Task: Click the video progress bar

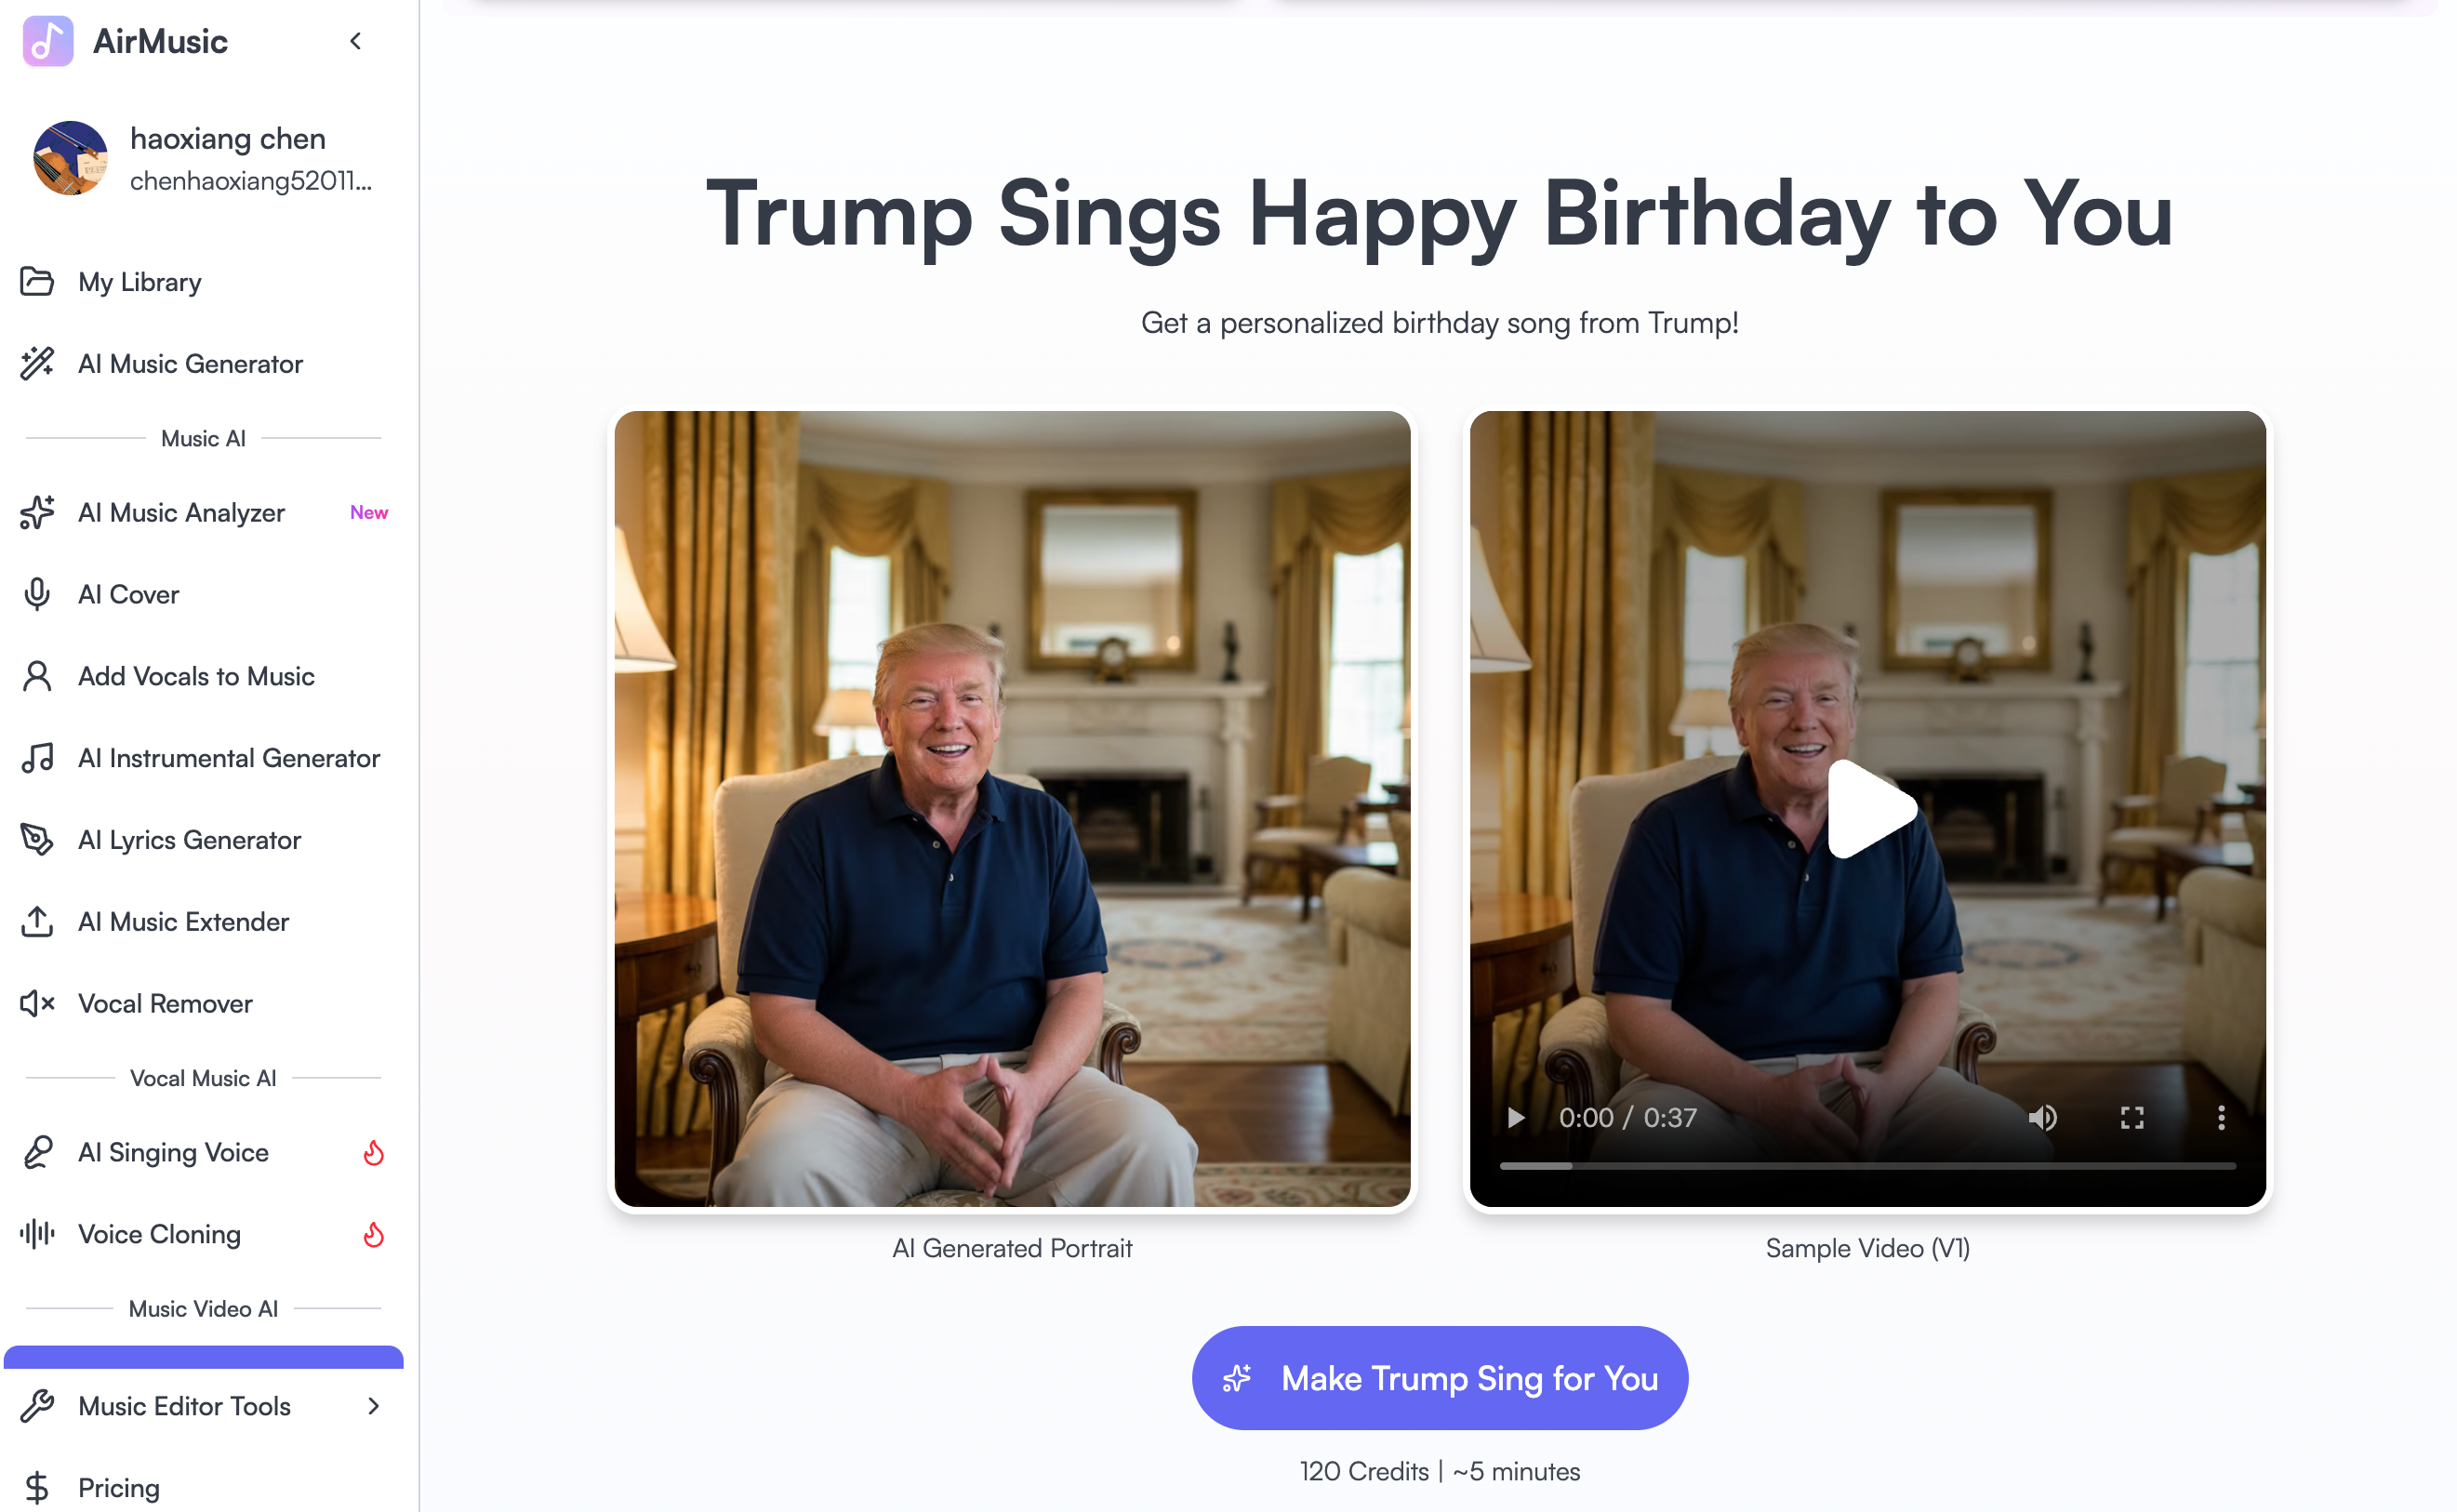Action: click(x=1868, y=1165)
